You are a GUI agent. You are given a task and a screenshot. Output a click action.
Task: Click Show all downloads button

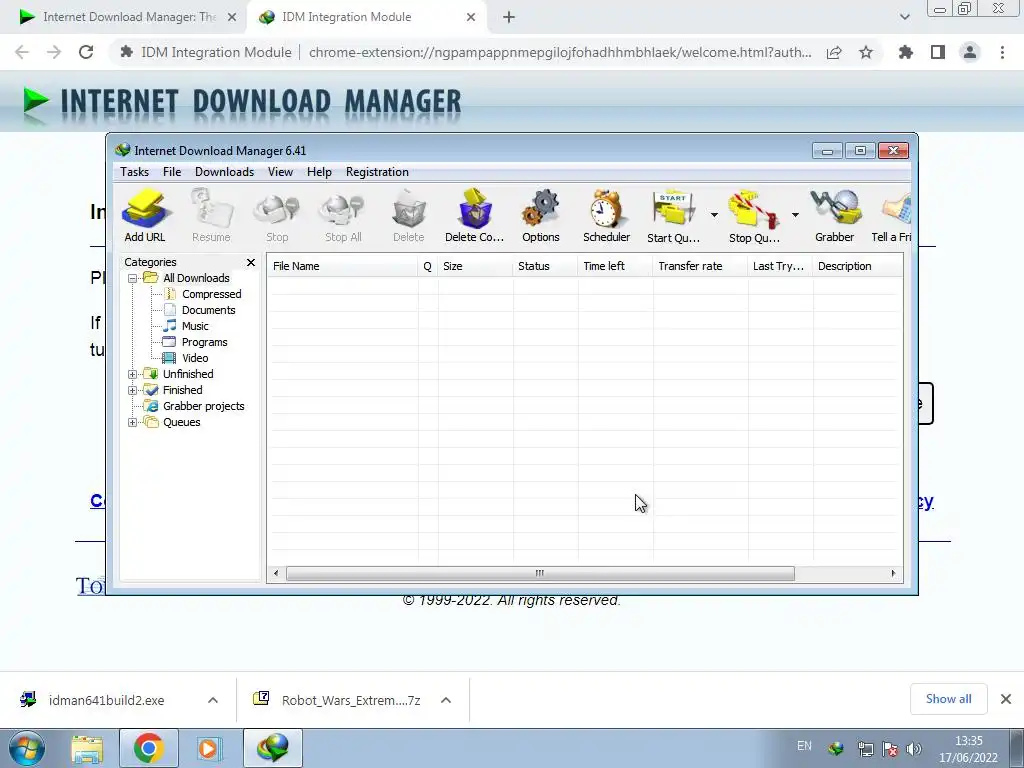pyautogui.click(x=948, y=699)
